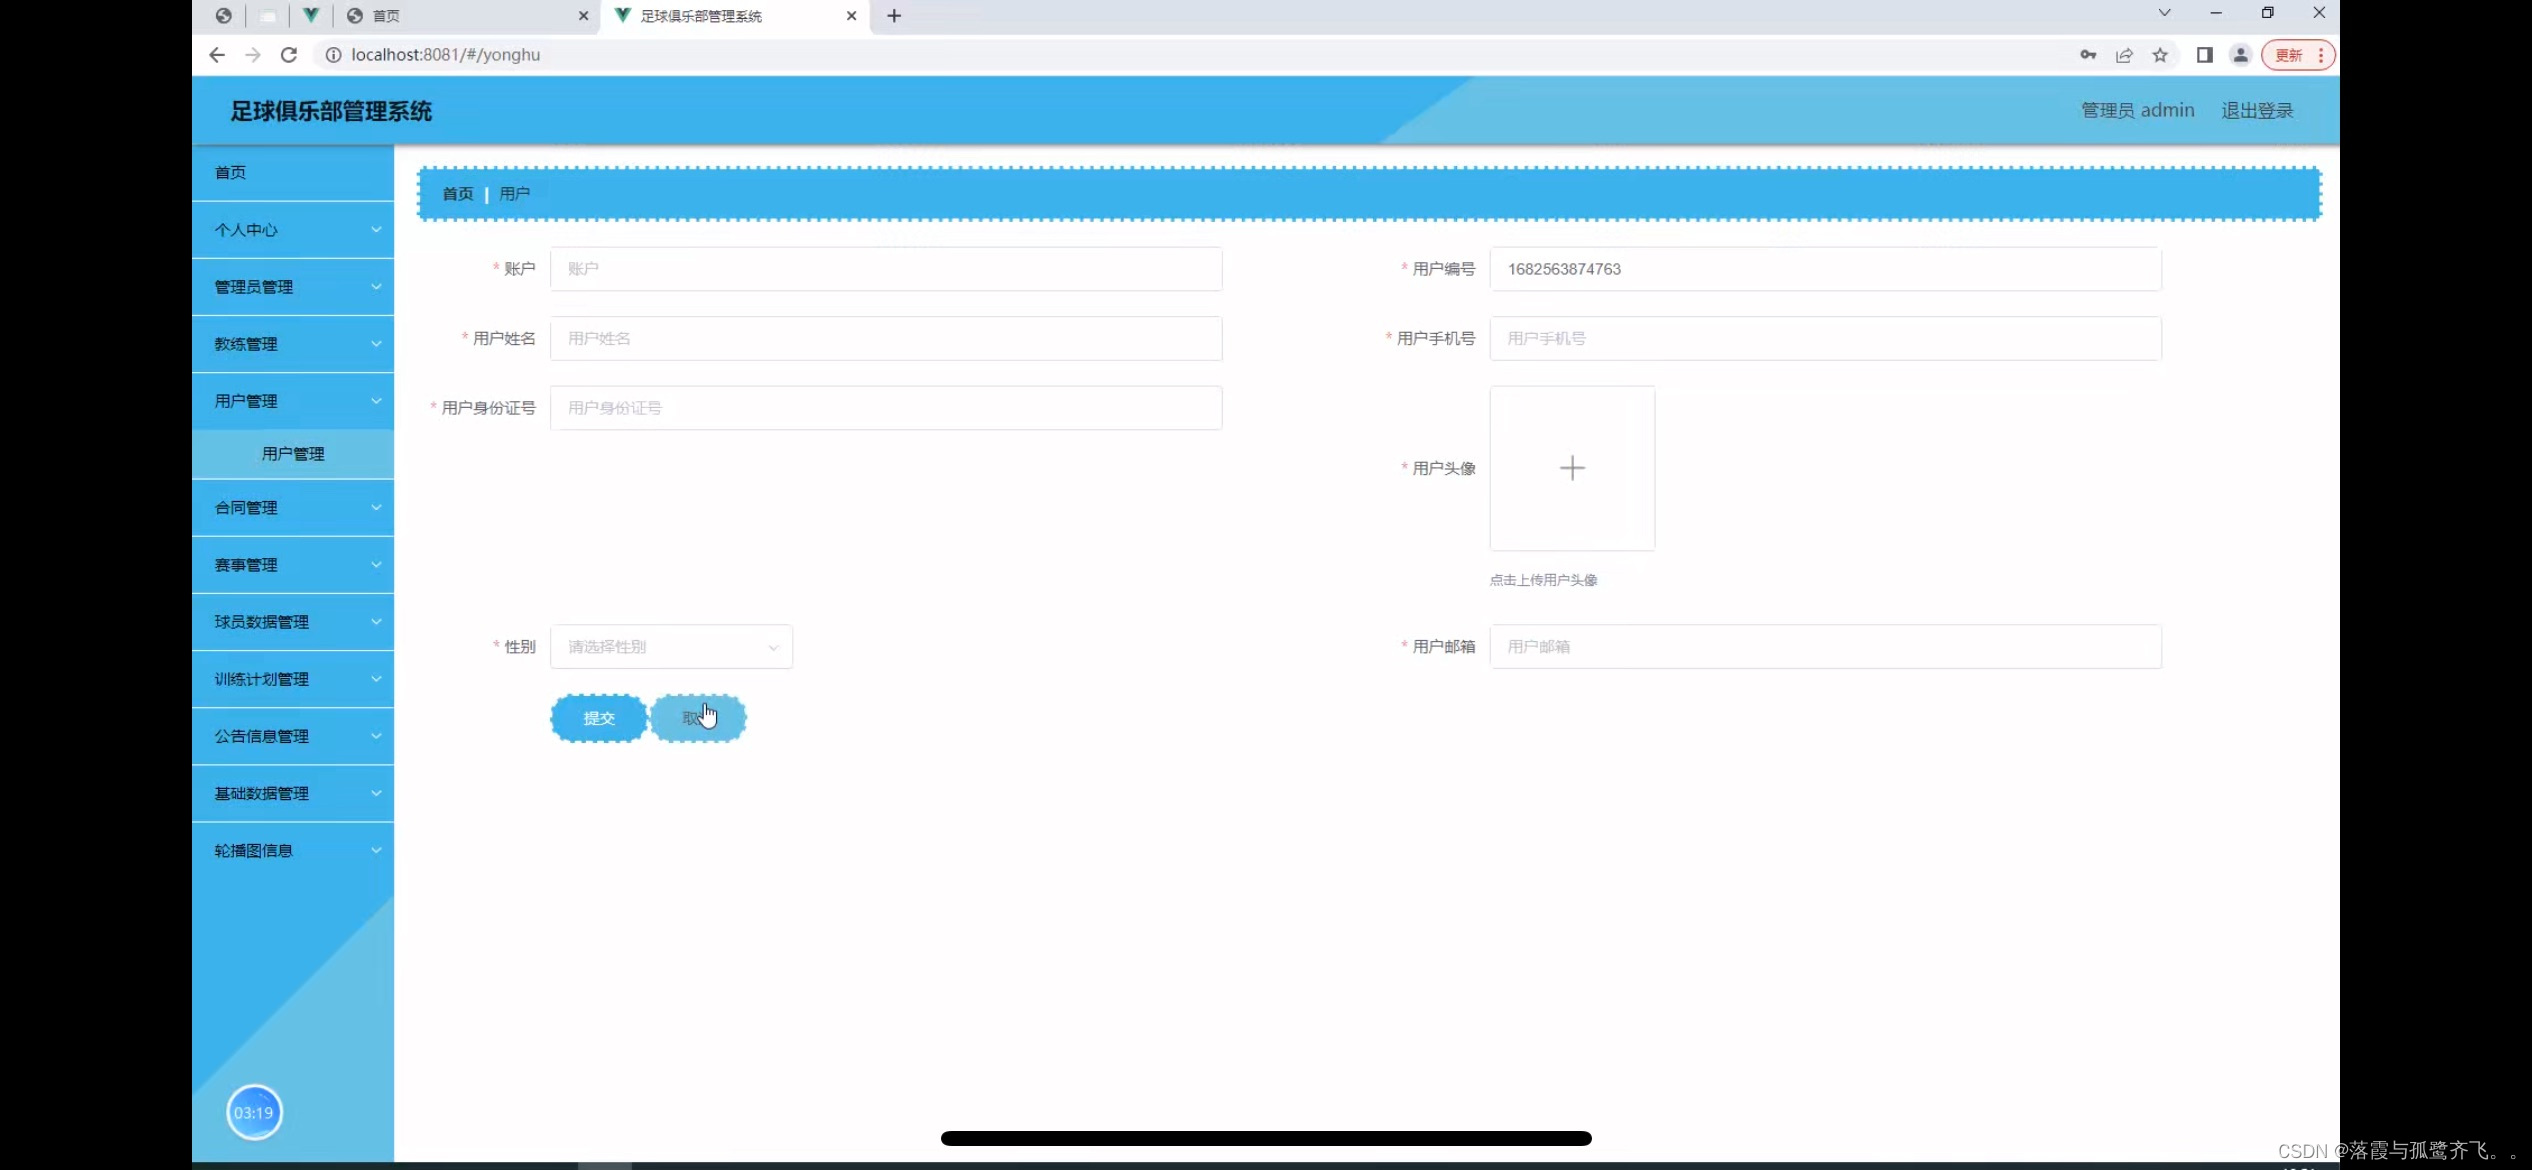Click 用户邮箱 input field

coord(1823,646)
